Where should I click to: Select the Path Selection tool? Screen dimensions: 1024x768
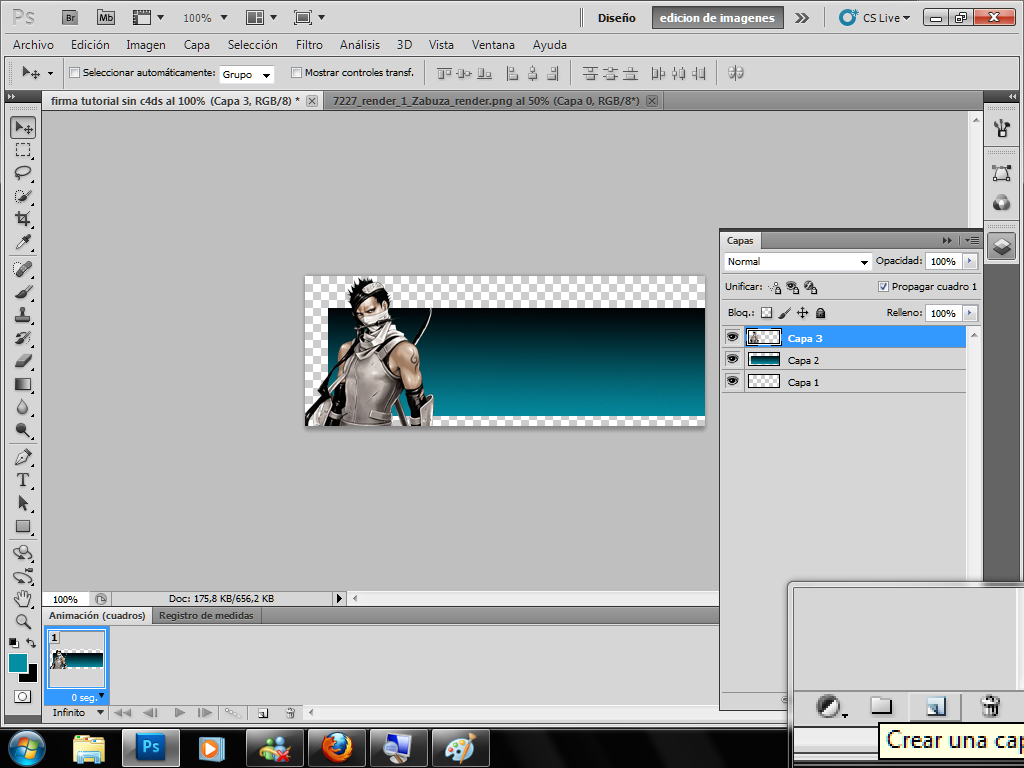(x=23, y=503)
